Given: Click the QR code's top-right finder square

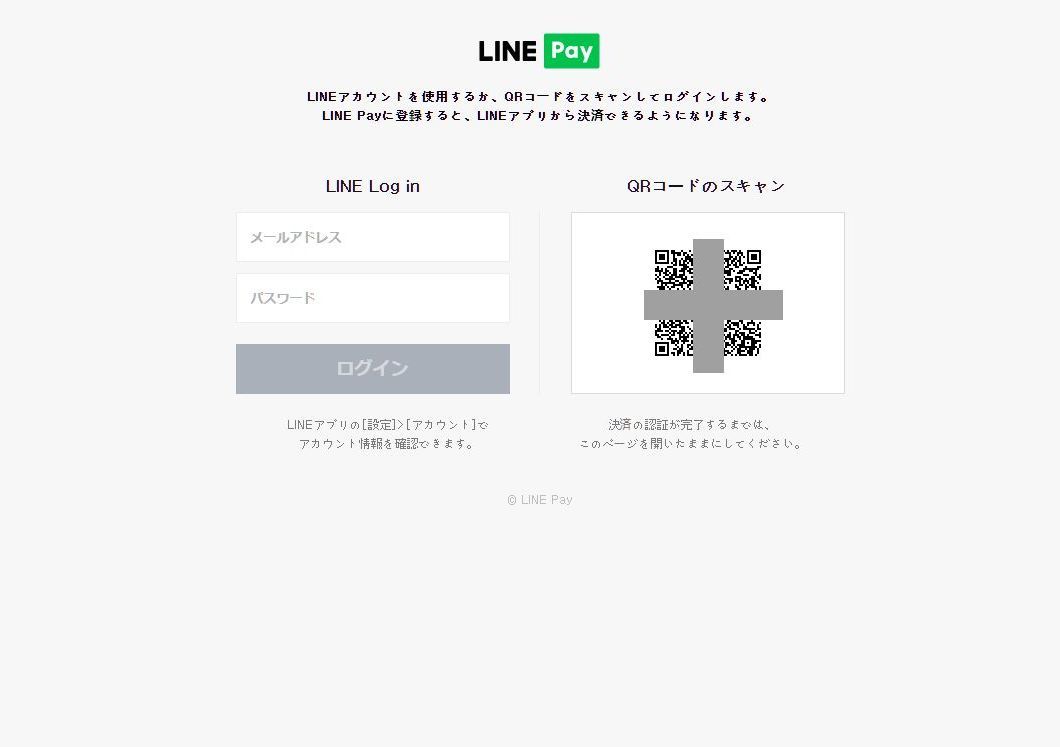Looking at the screenshot, I should [754, 257].
